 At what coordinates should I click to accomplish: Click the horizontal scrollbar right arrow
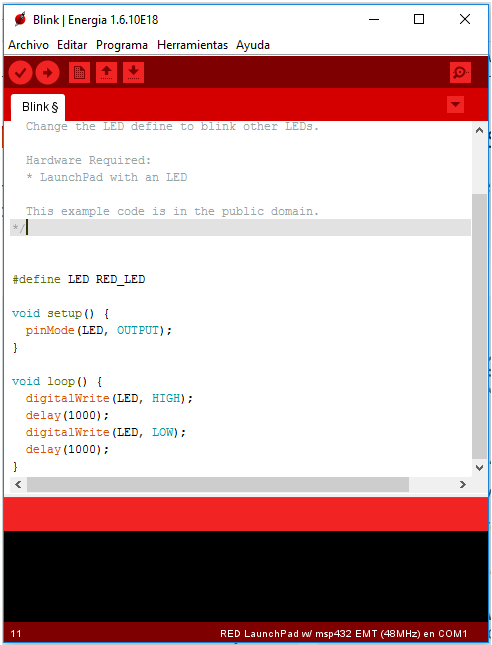pyautogui.click(x=463, y=484)
